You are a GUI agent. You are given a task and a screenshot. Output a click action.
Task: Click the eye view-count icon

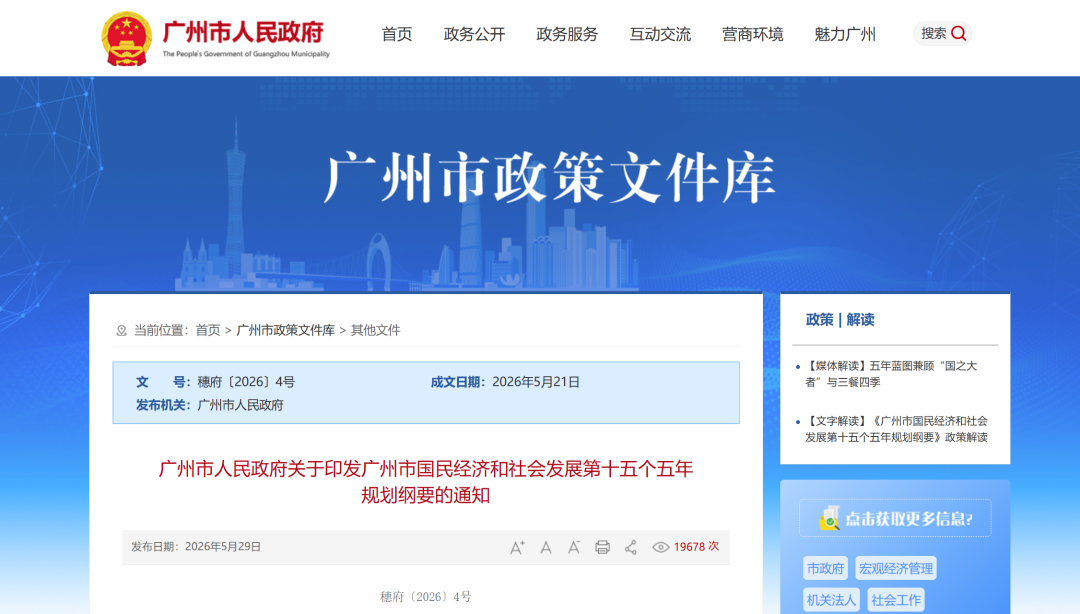[x=661, y=547]
